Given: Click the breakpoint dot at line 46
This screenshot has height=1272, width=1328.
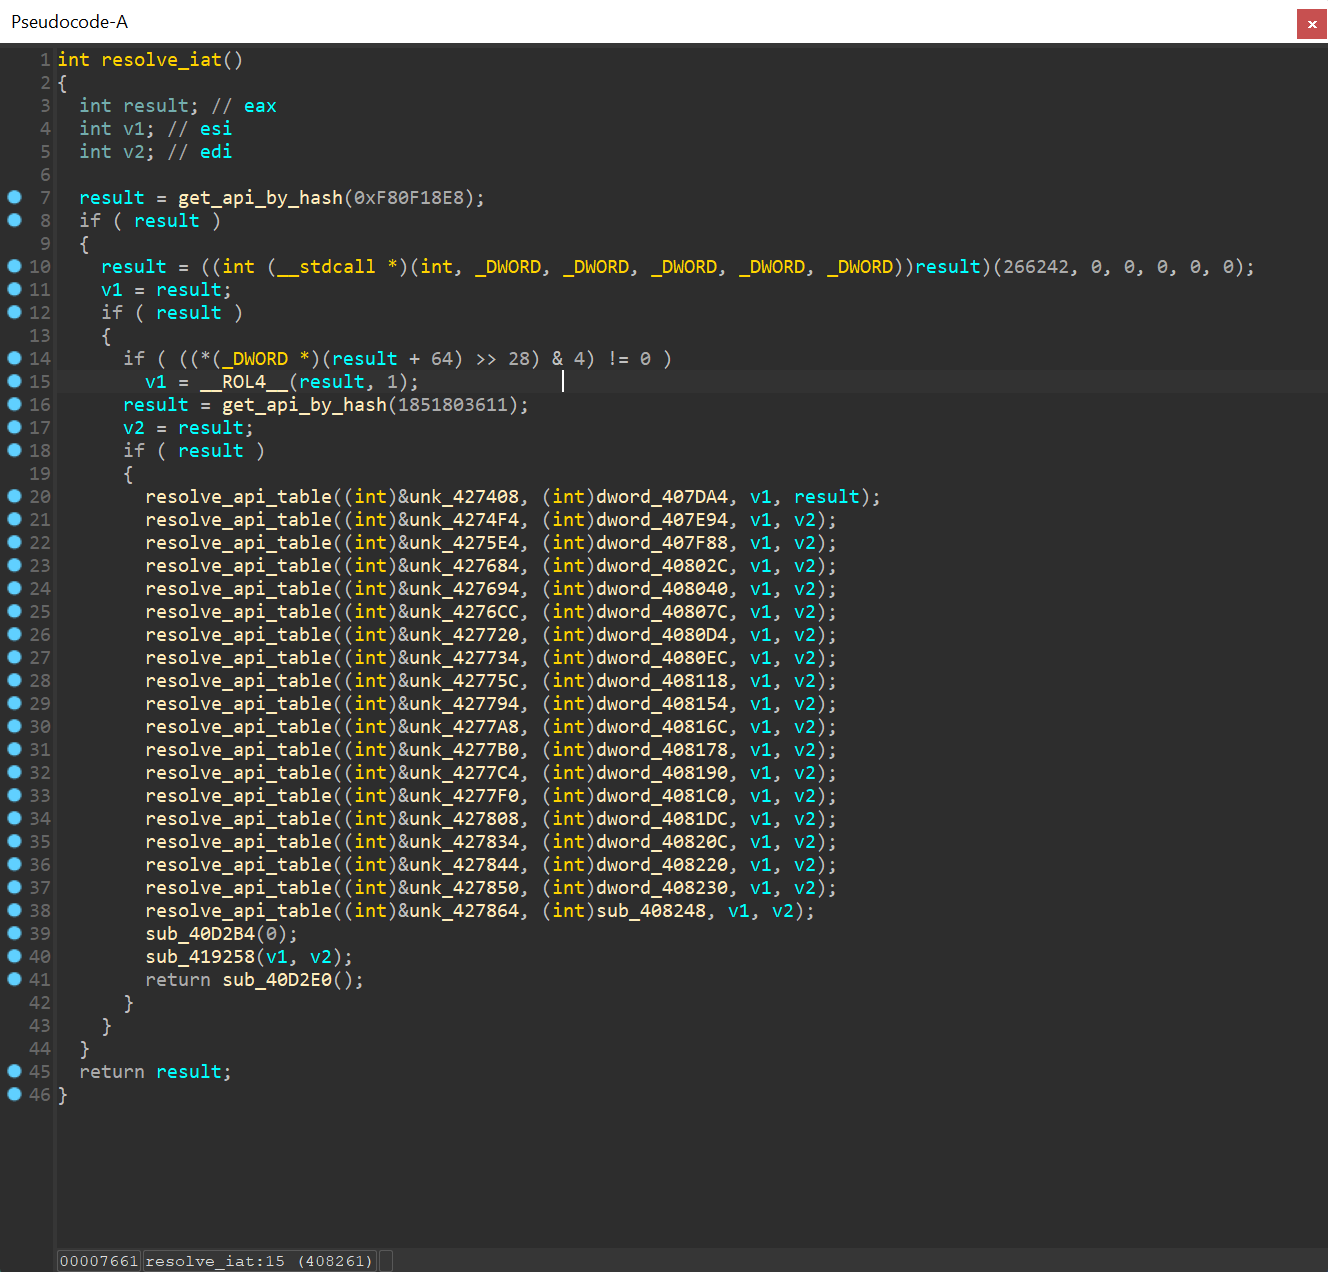Looking at the screenshot, I should coord(14,1094).
